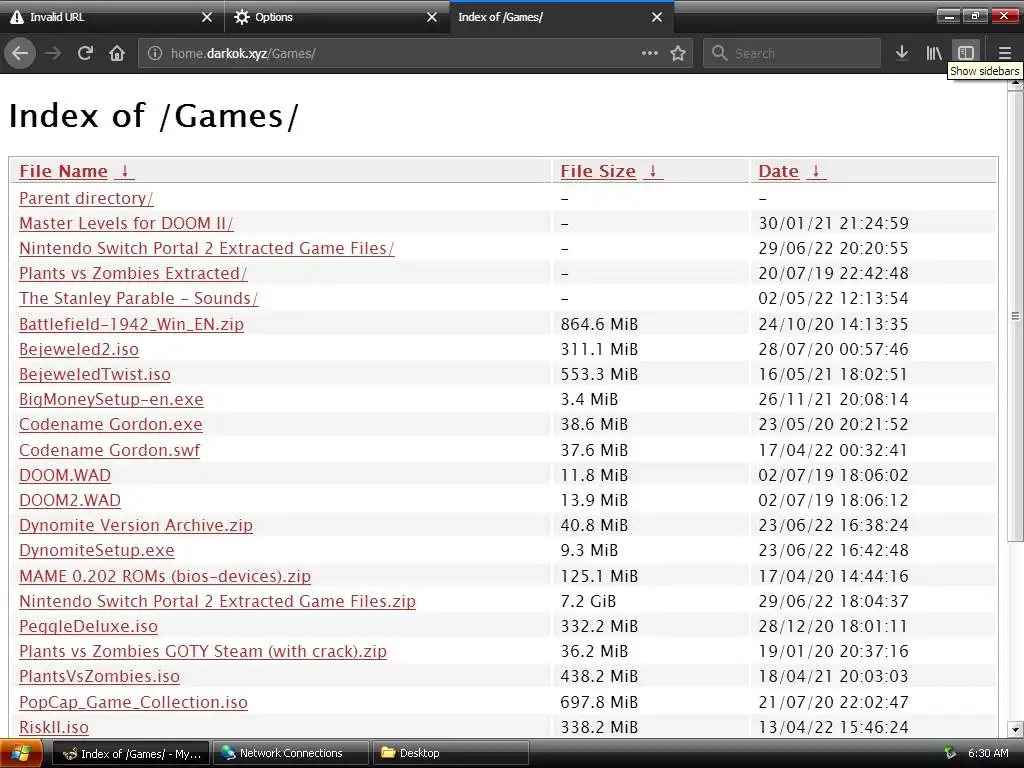Open Nintendo Switch Portal 2 Extracted Game Files folder
Screen dimensions: 1024x768
[x=206, y=248]
